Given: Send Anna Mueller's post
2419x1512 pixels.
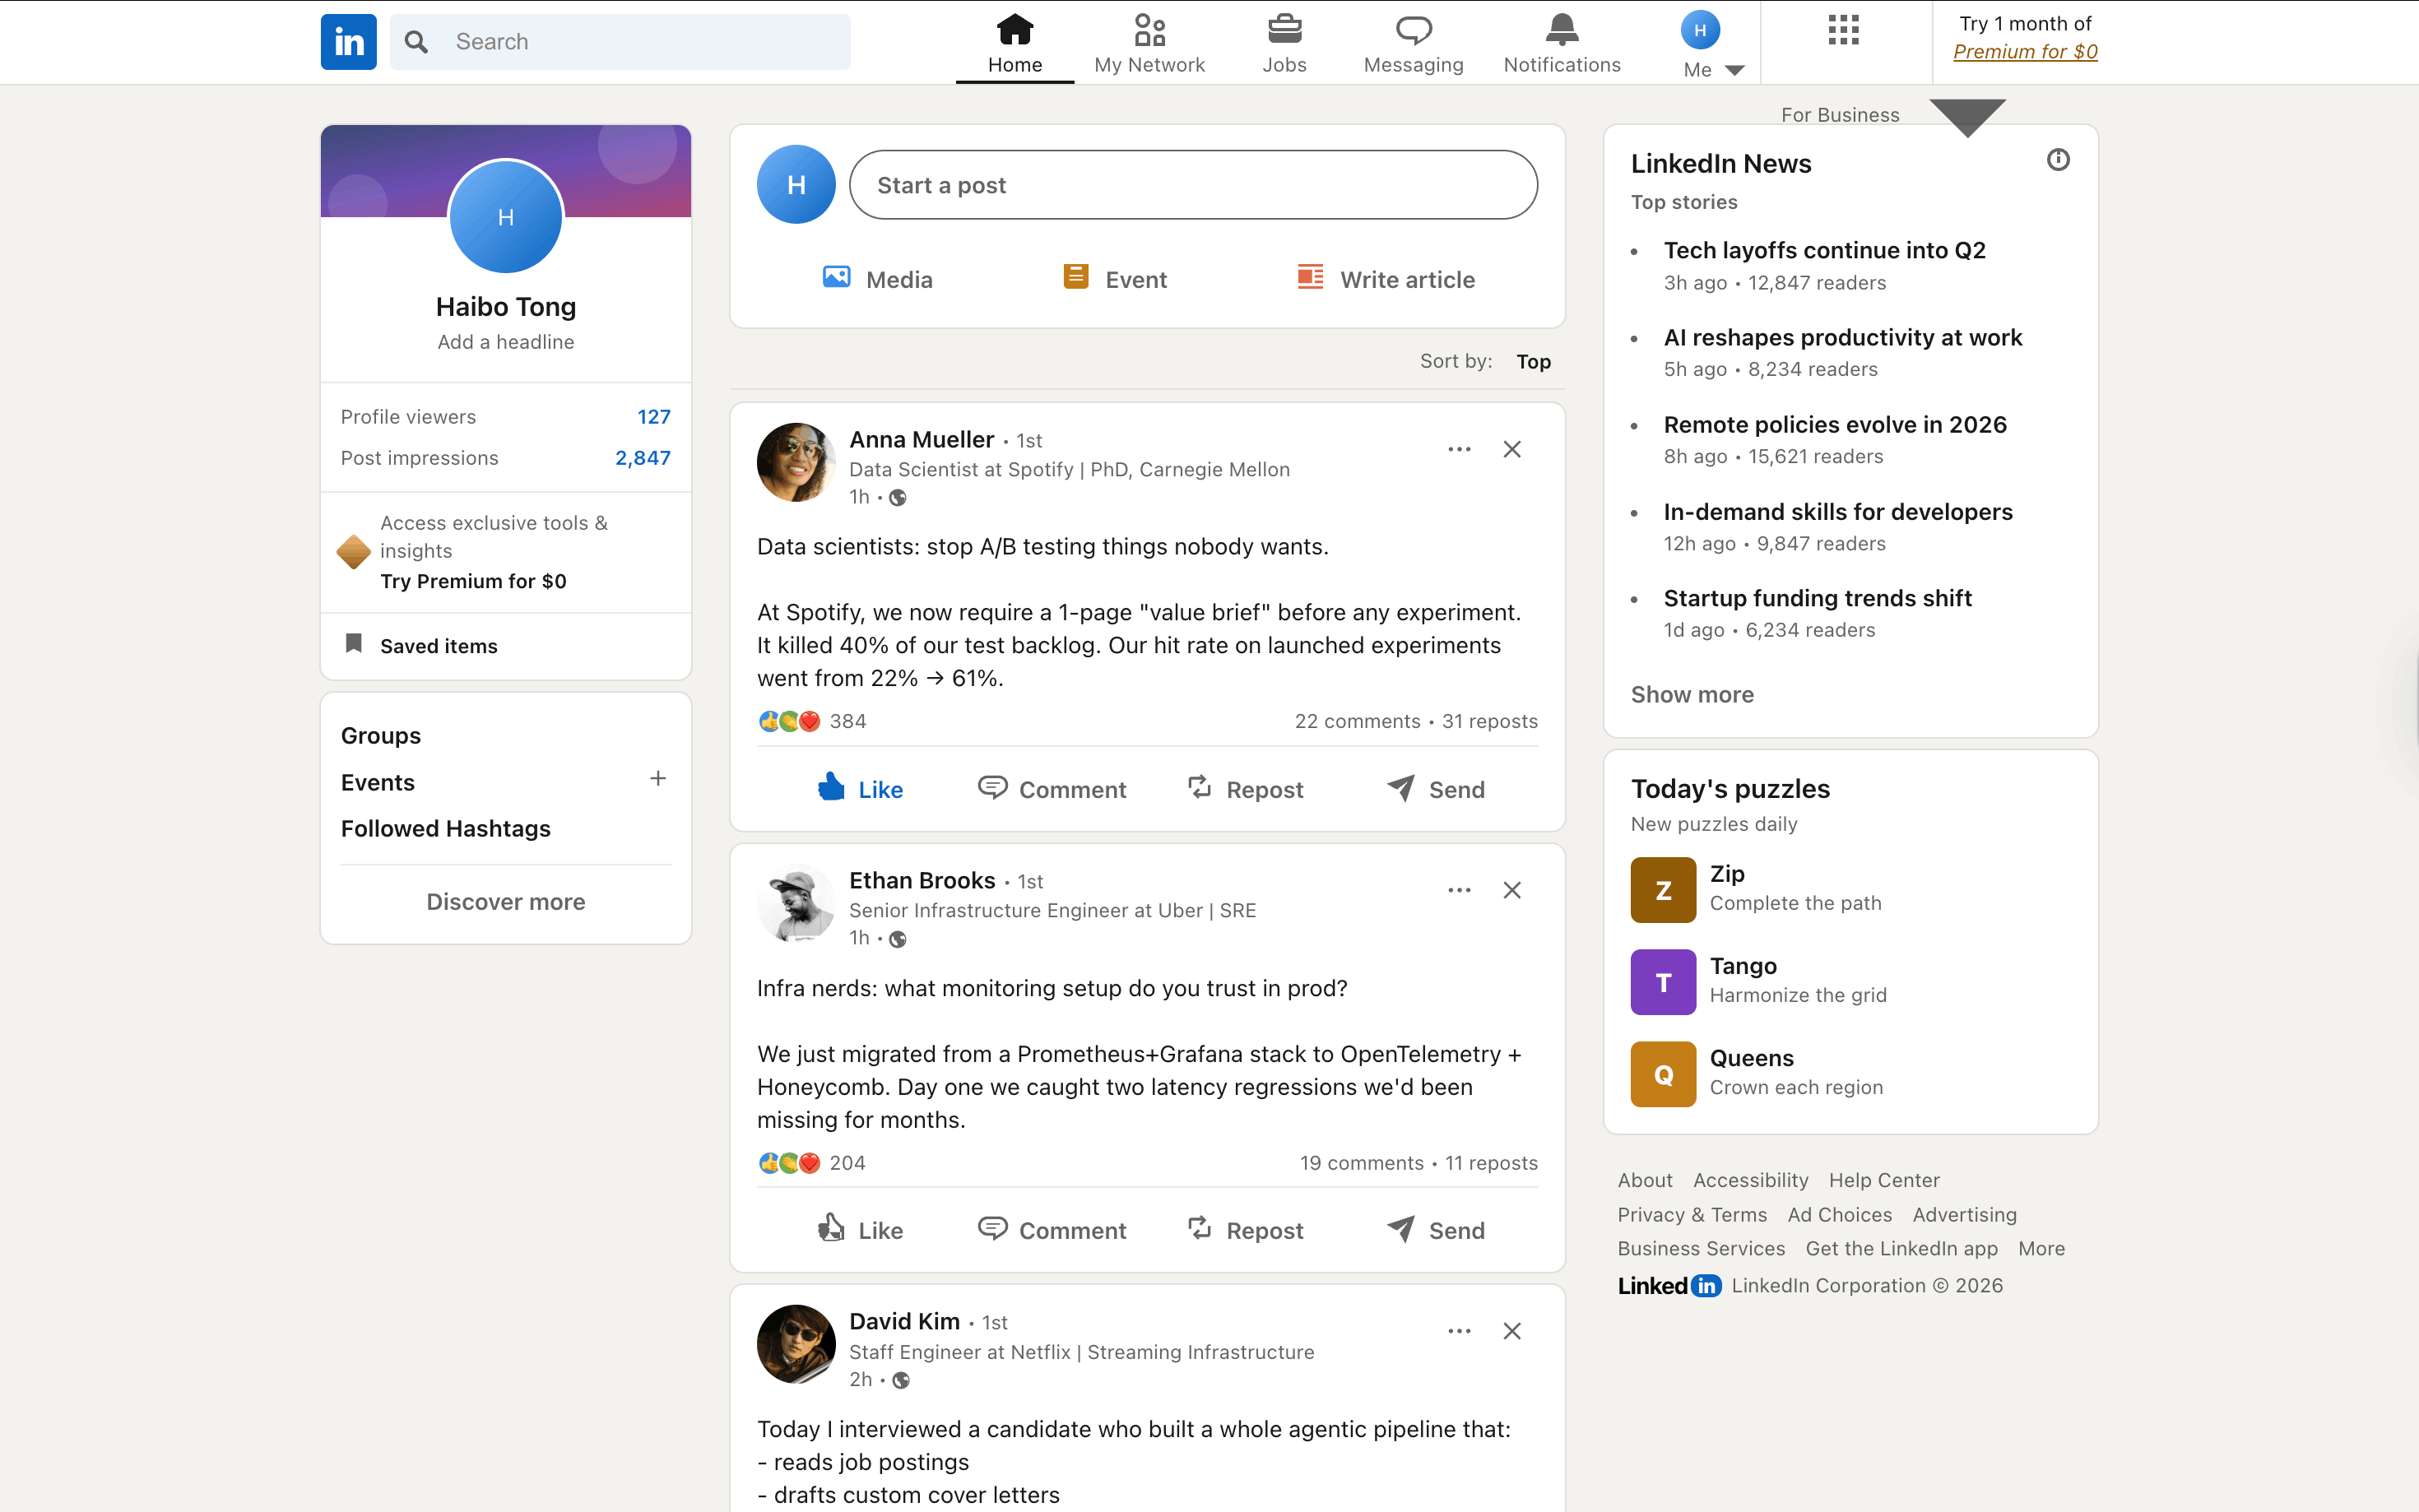Looking at the screenshot, I should point(1436,789).
